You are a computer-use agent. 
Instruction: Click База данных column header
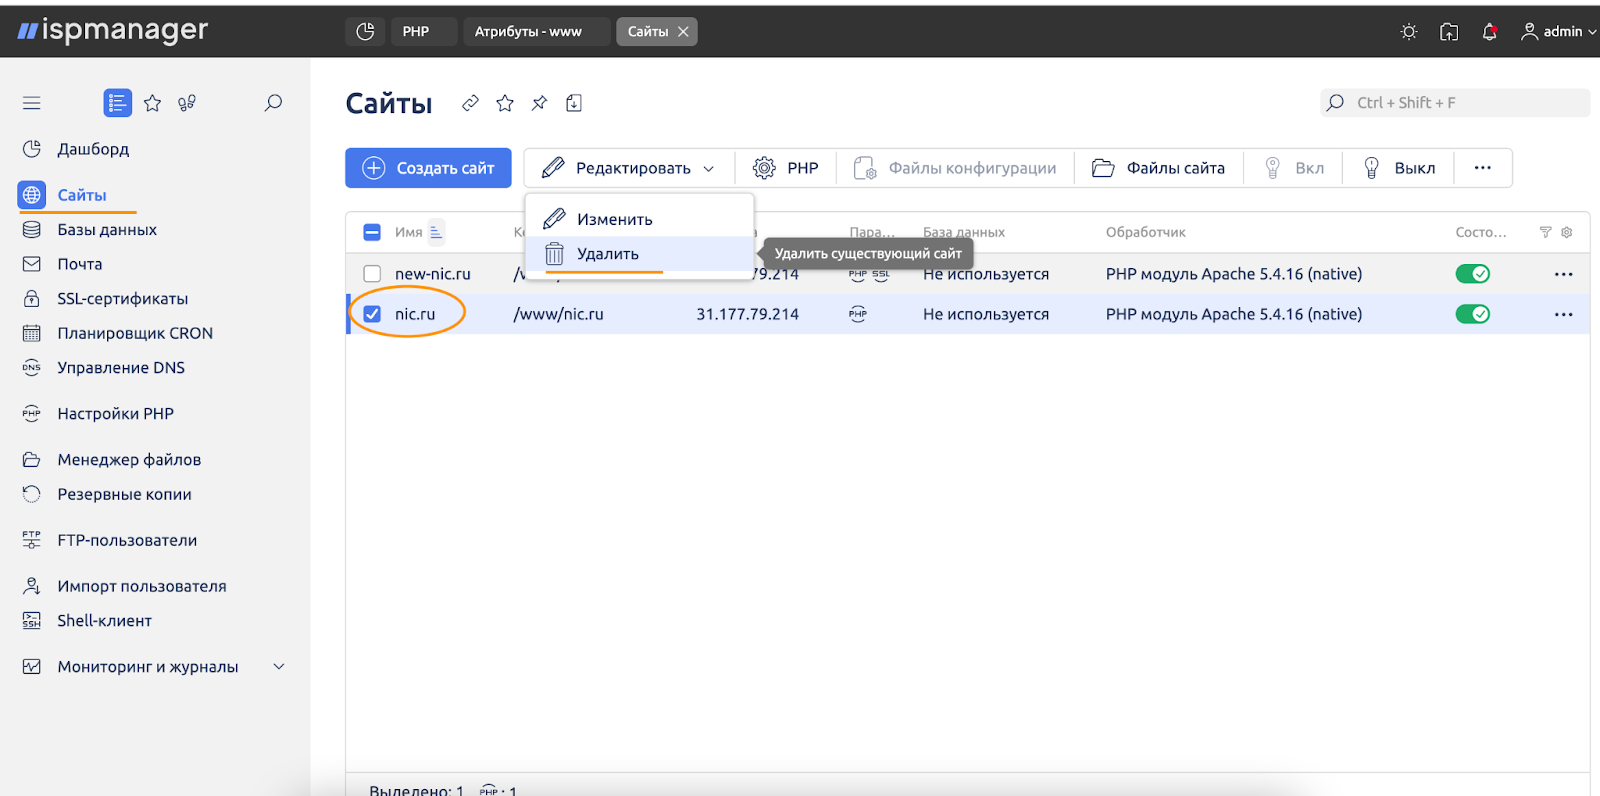click(x=964, y=232)
